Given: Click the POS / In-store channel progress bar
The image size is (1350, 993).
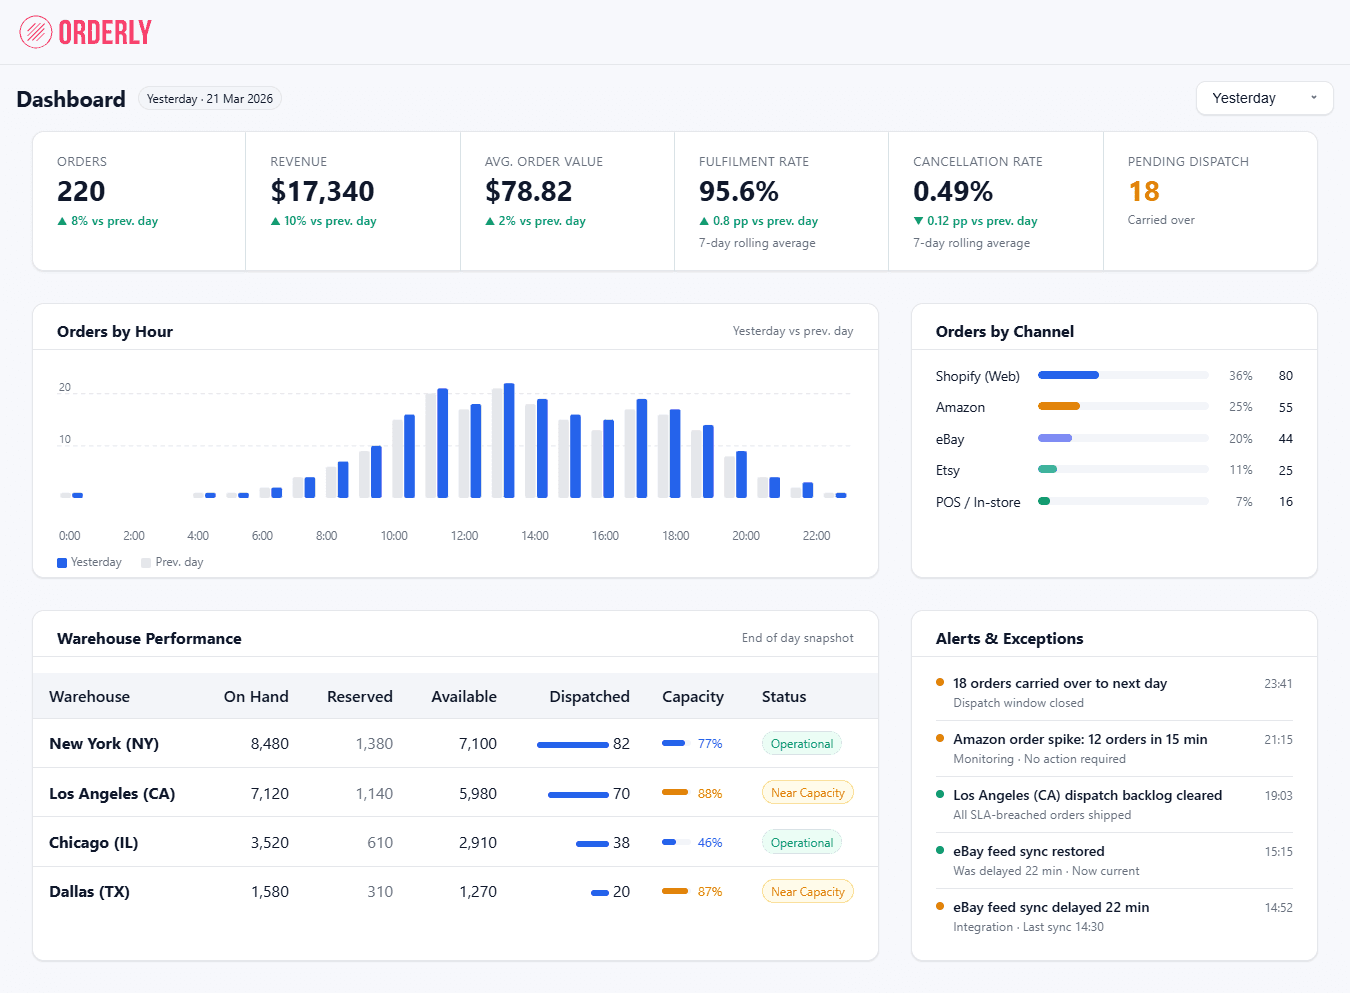Looking at the screenshot, I should pyautogui.click(x=1123, y=501).
